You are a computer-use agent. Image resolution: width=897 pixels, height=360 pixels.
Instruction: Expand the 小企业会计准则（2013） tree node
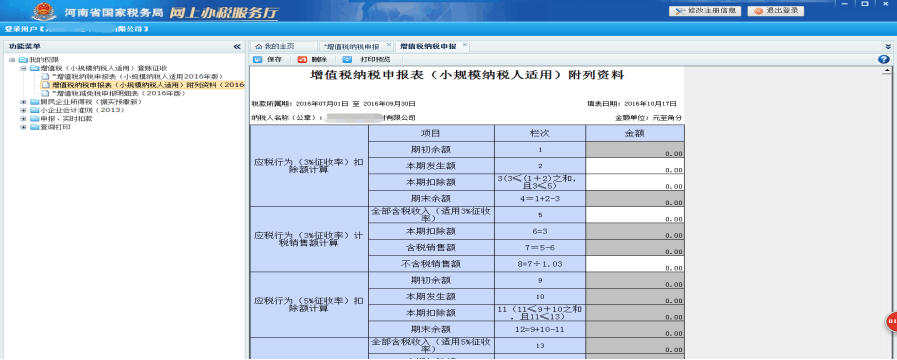coord(23,110)
